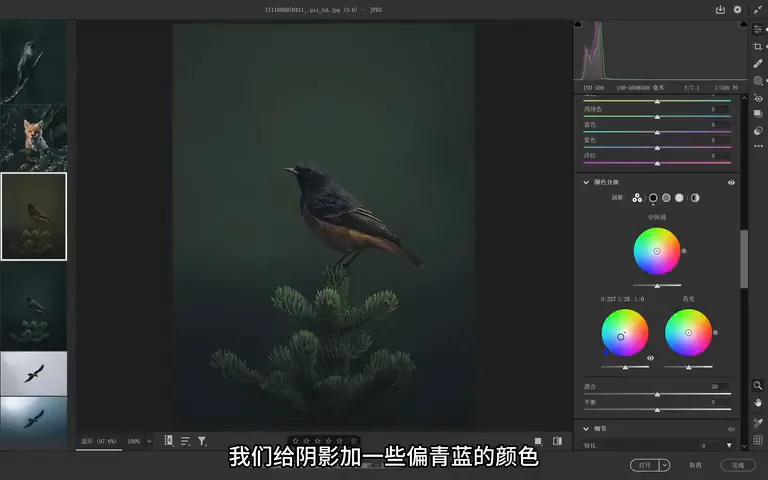Select the Red Eye removal tool
The image size is (768, 480).
(x=758, y=97)
